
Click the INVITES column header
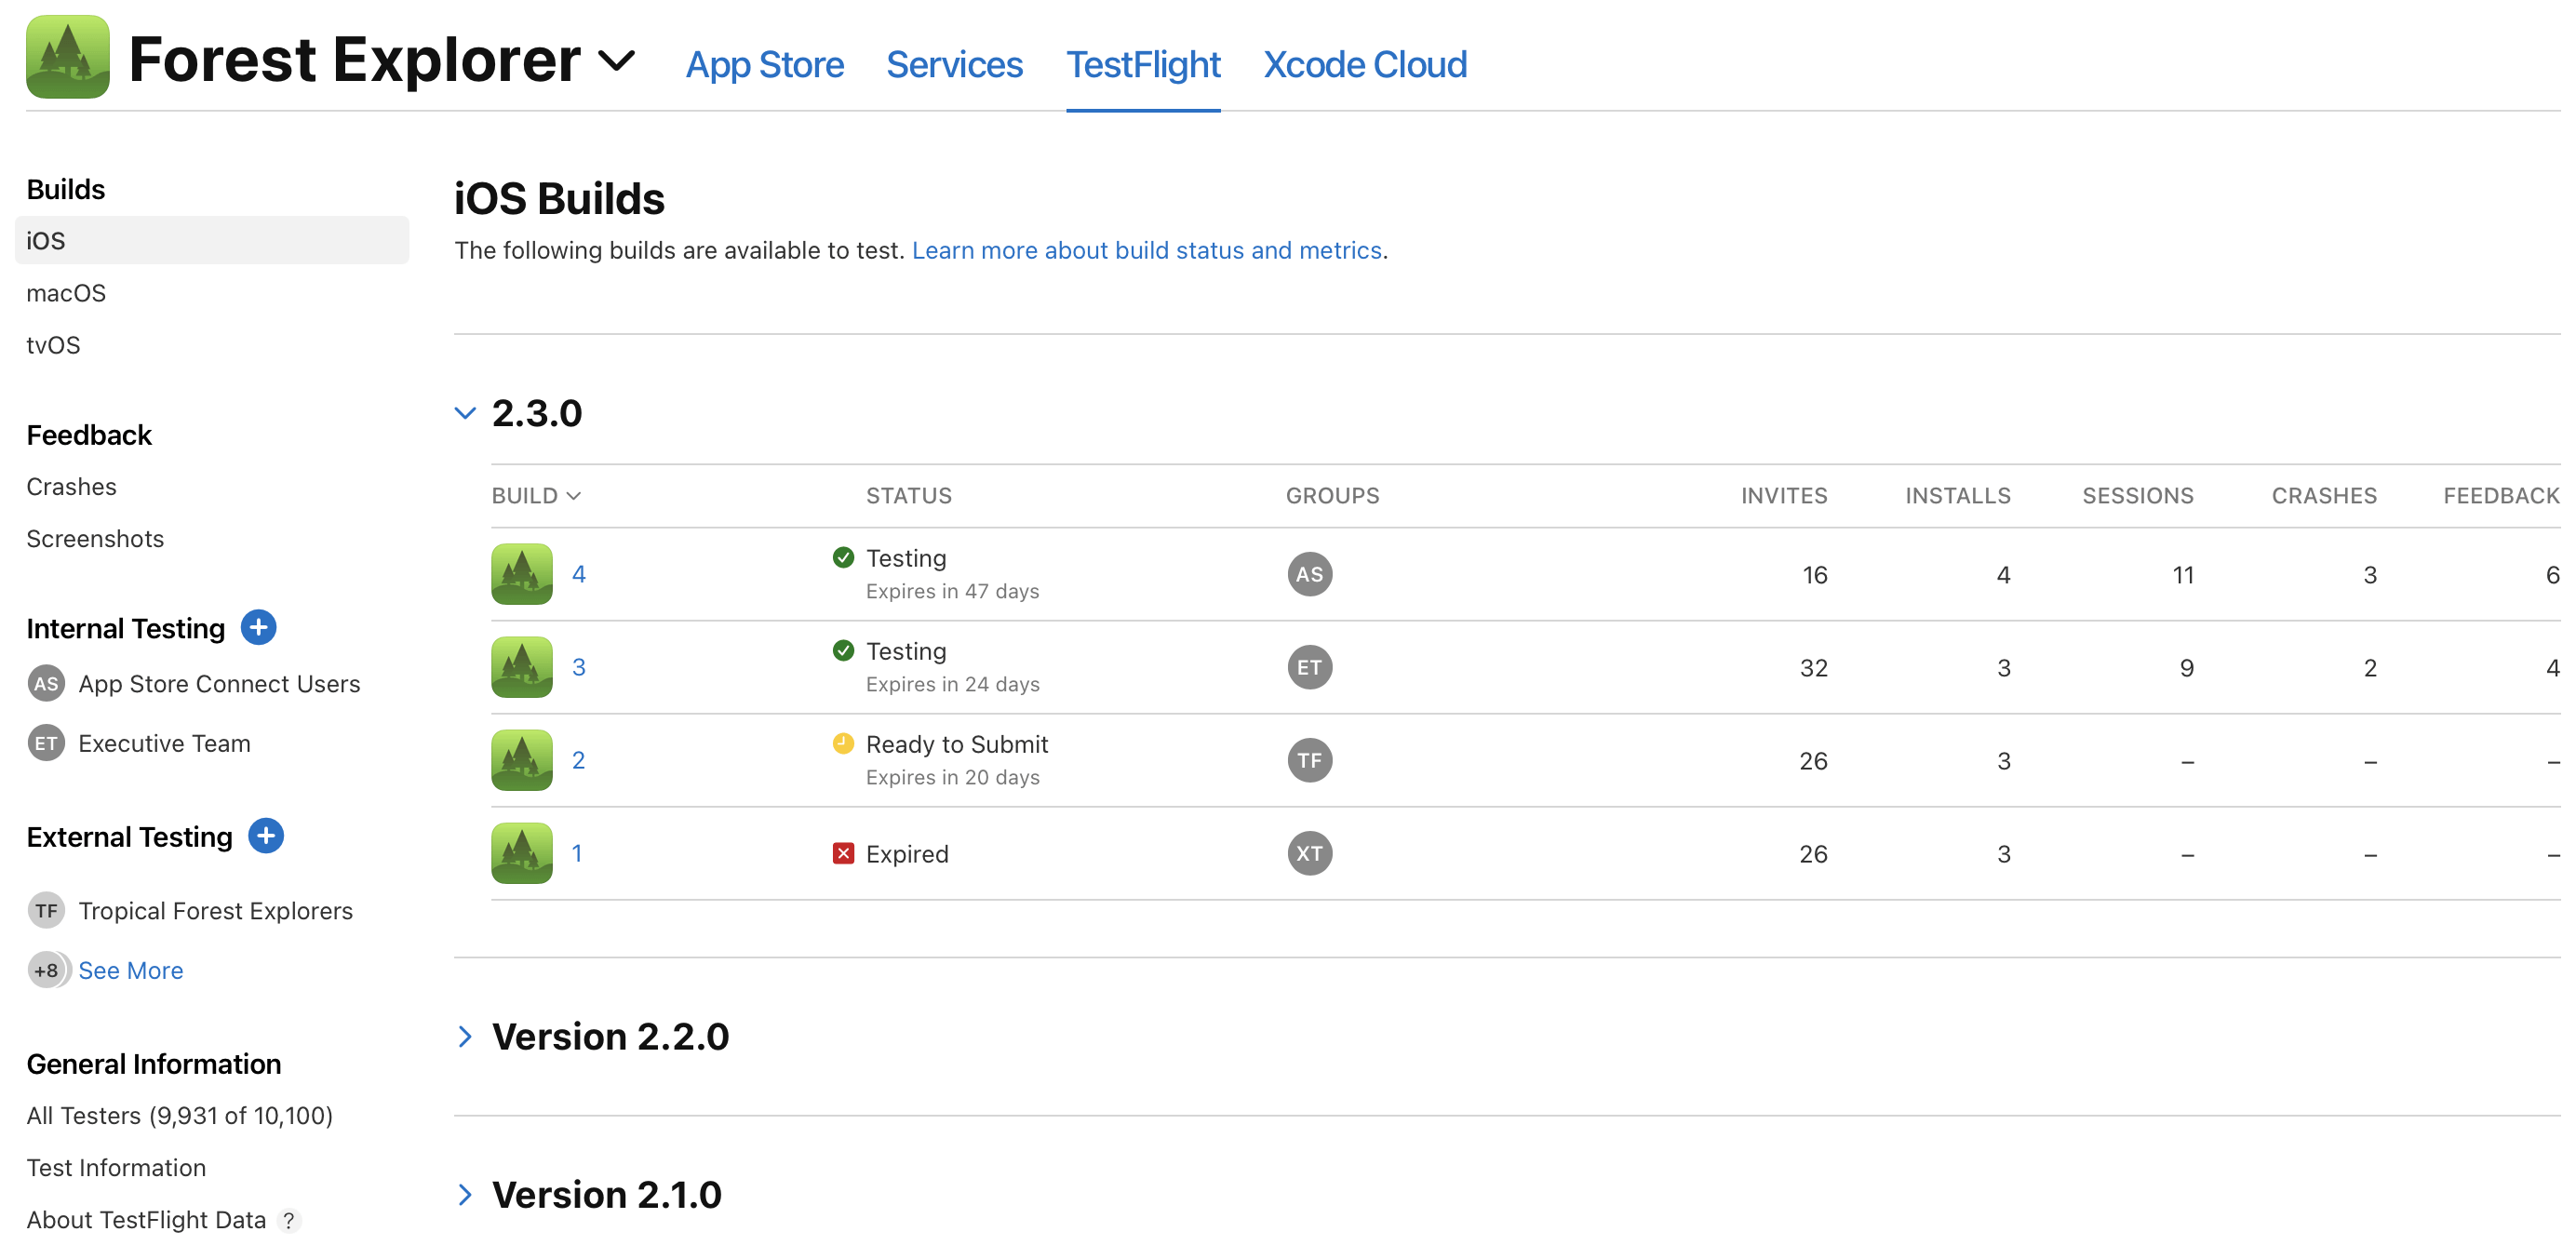tap(1783, 496)
